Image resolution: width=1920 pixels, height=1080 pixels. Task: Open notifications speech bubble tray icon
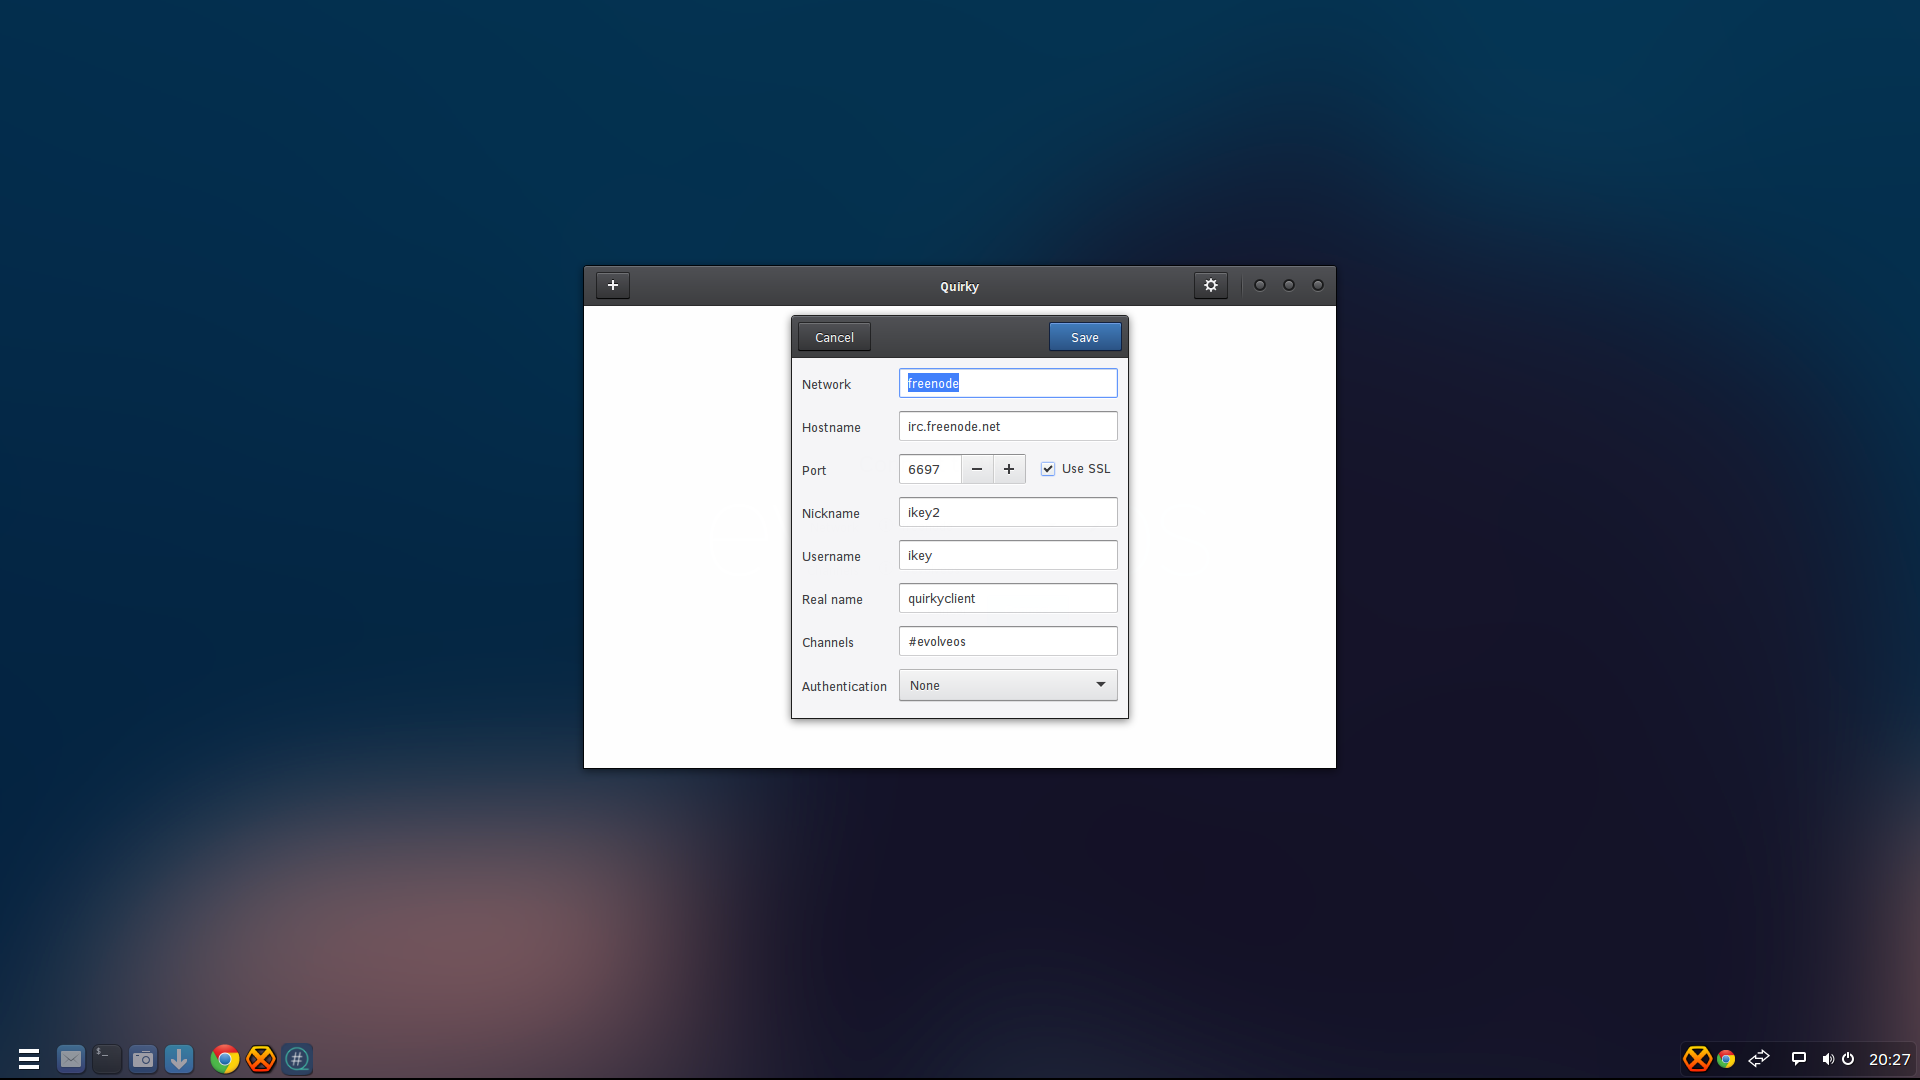[1798, 1059]
